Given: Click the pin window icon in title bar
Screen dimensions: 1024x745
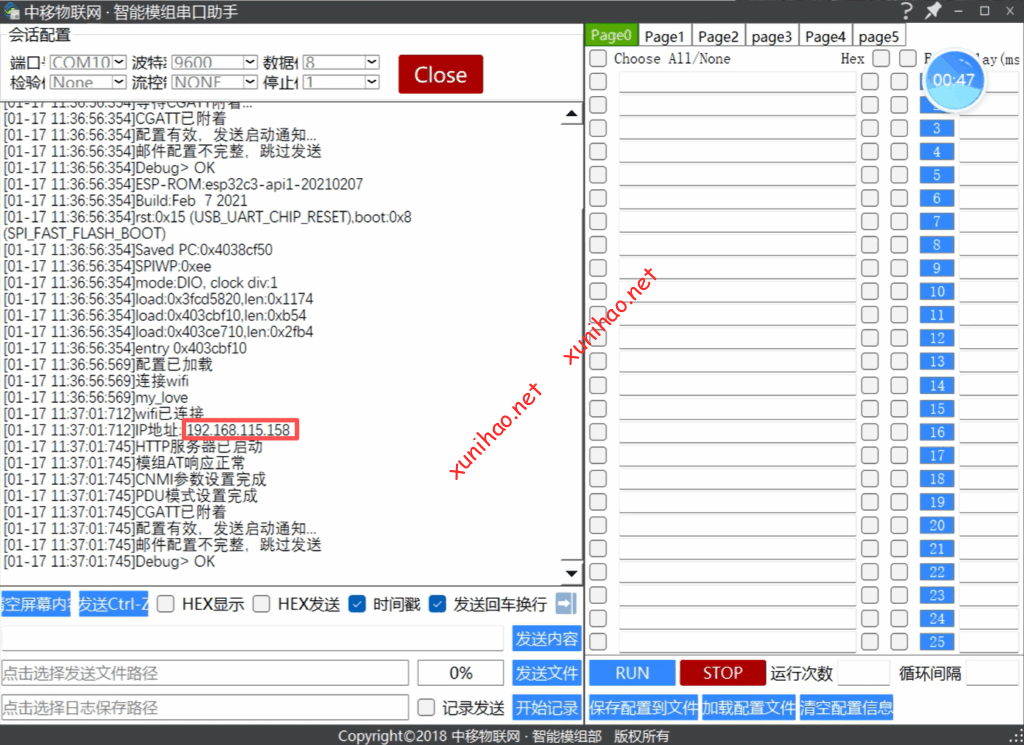Looking at the screenshot, I should 933,11.
